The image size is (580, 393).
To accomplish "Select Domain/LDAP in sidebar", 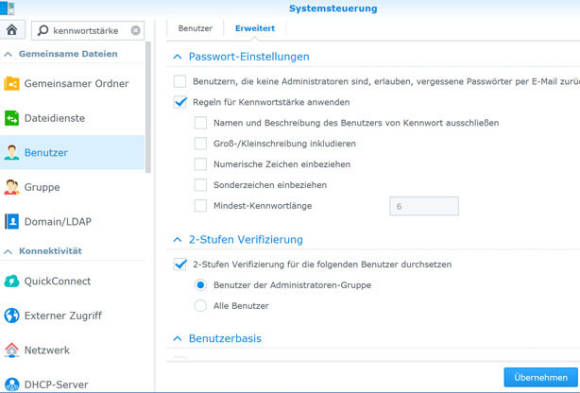I will (x=72, y=221).
